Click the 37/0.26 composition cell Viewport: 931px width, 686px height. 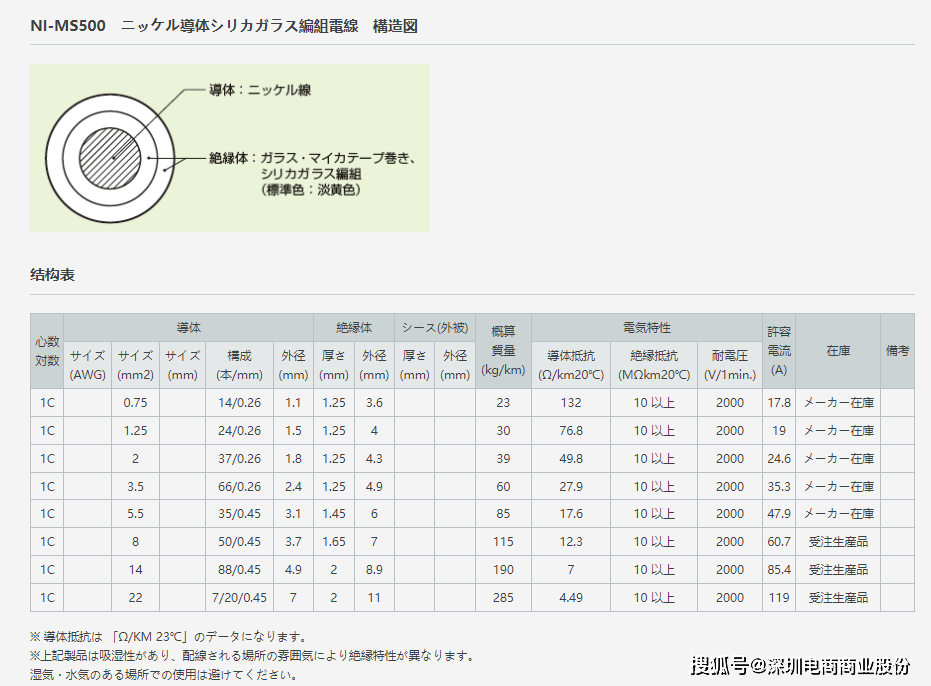point(239,459)
